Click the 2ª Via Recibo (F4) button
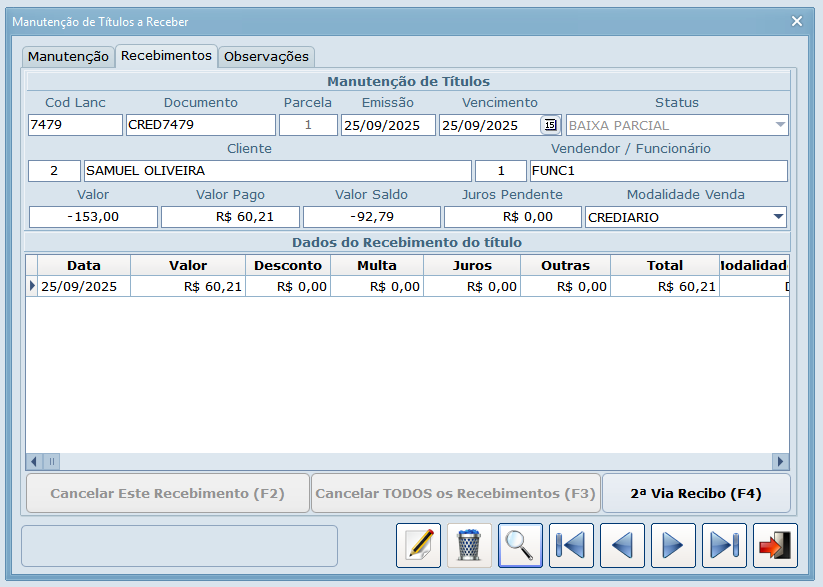The image size is (823, 587). click(x=696, y=493)
